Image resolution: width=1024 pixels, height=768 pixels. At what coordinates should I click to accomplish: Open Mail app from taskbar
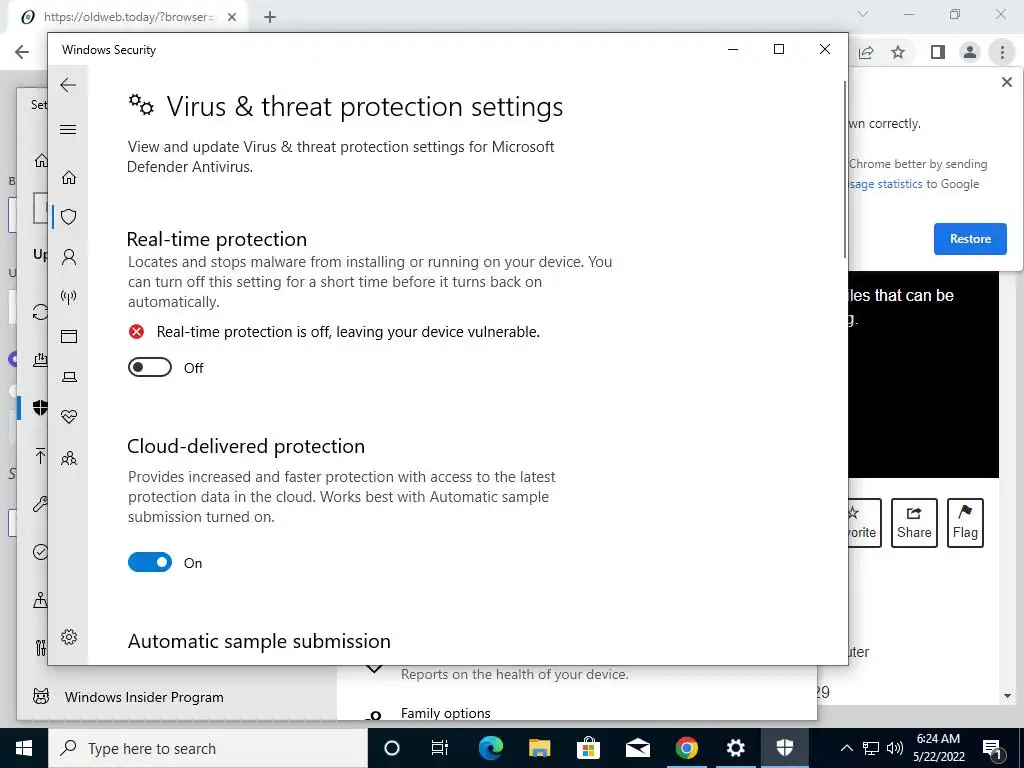point(637,748)
